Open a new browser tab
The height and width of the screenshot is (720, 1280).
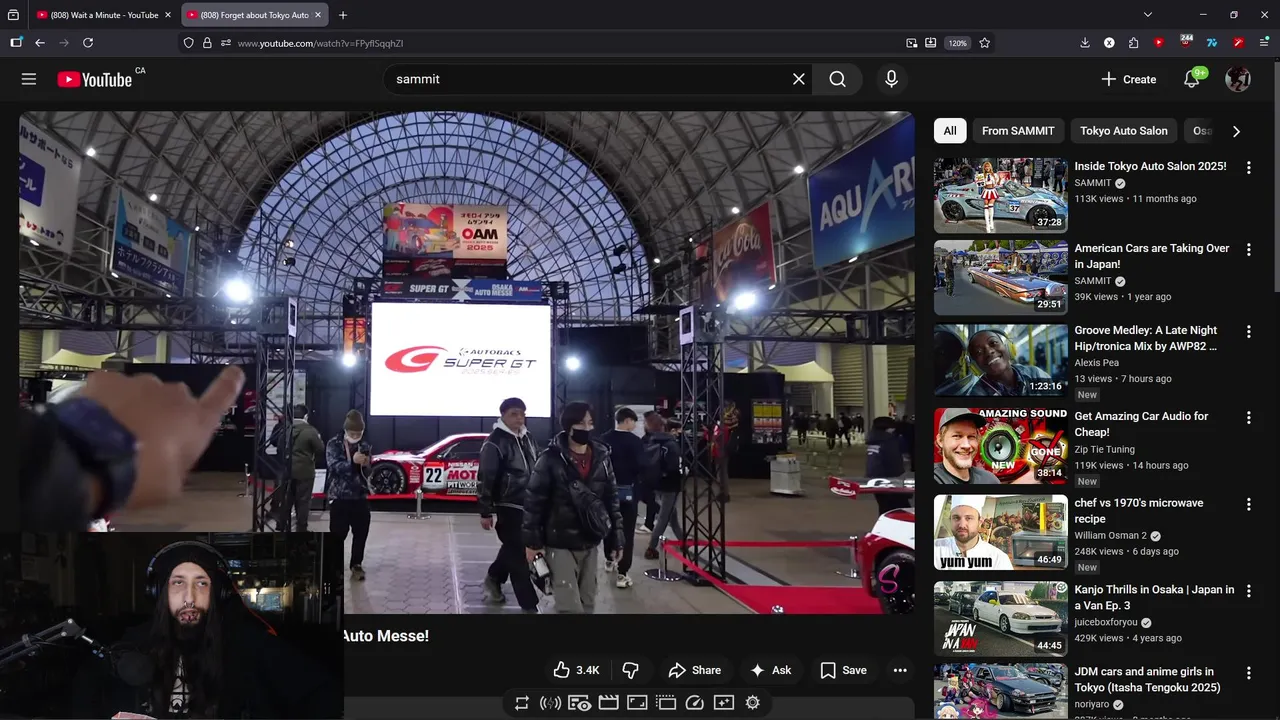343,15
